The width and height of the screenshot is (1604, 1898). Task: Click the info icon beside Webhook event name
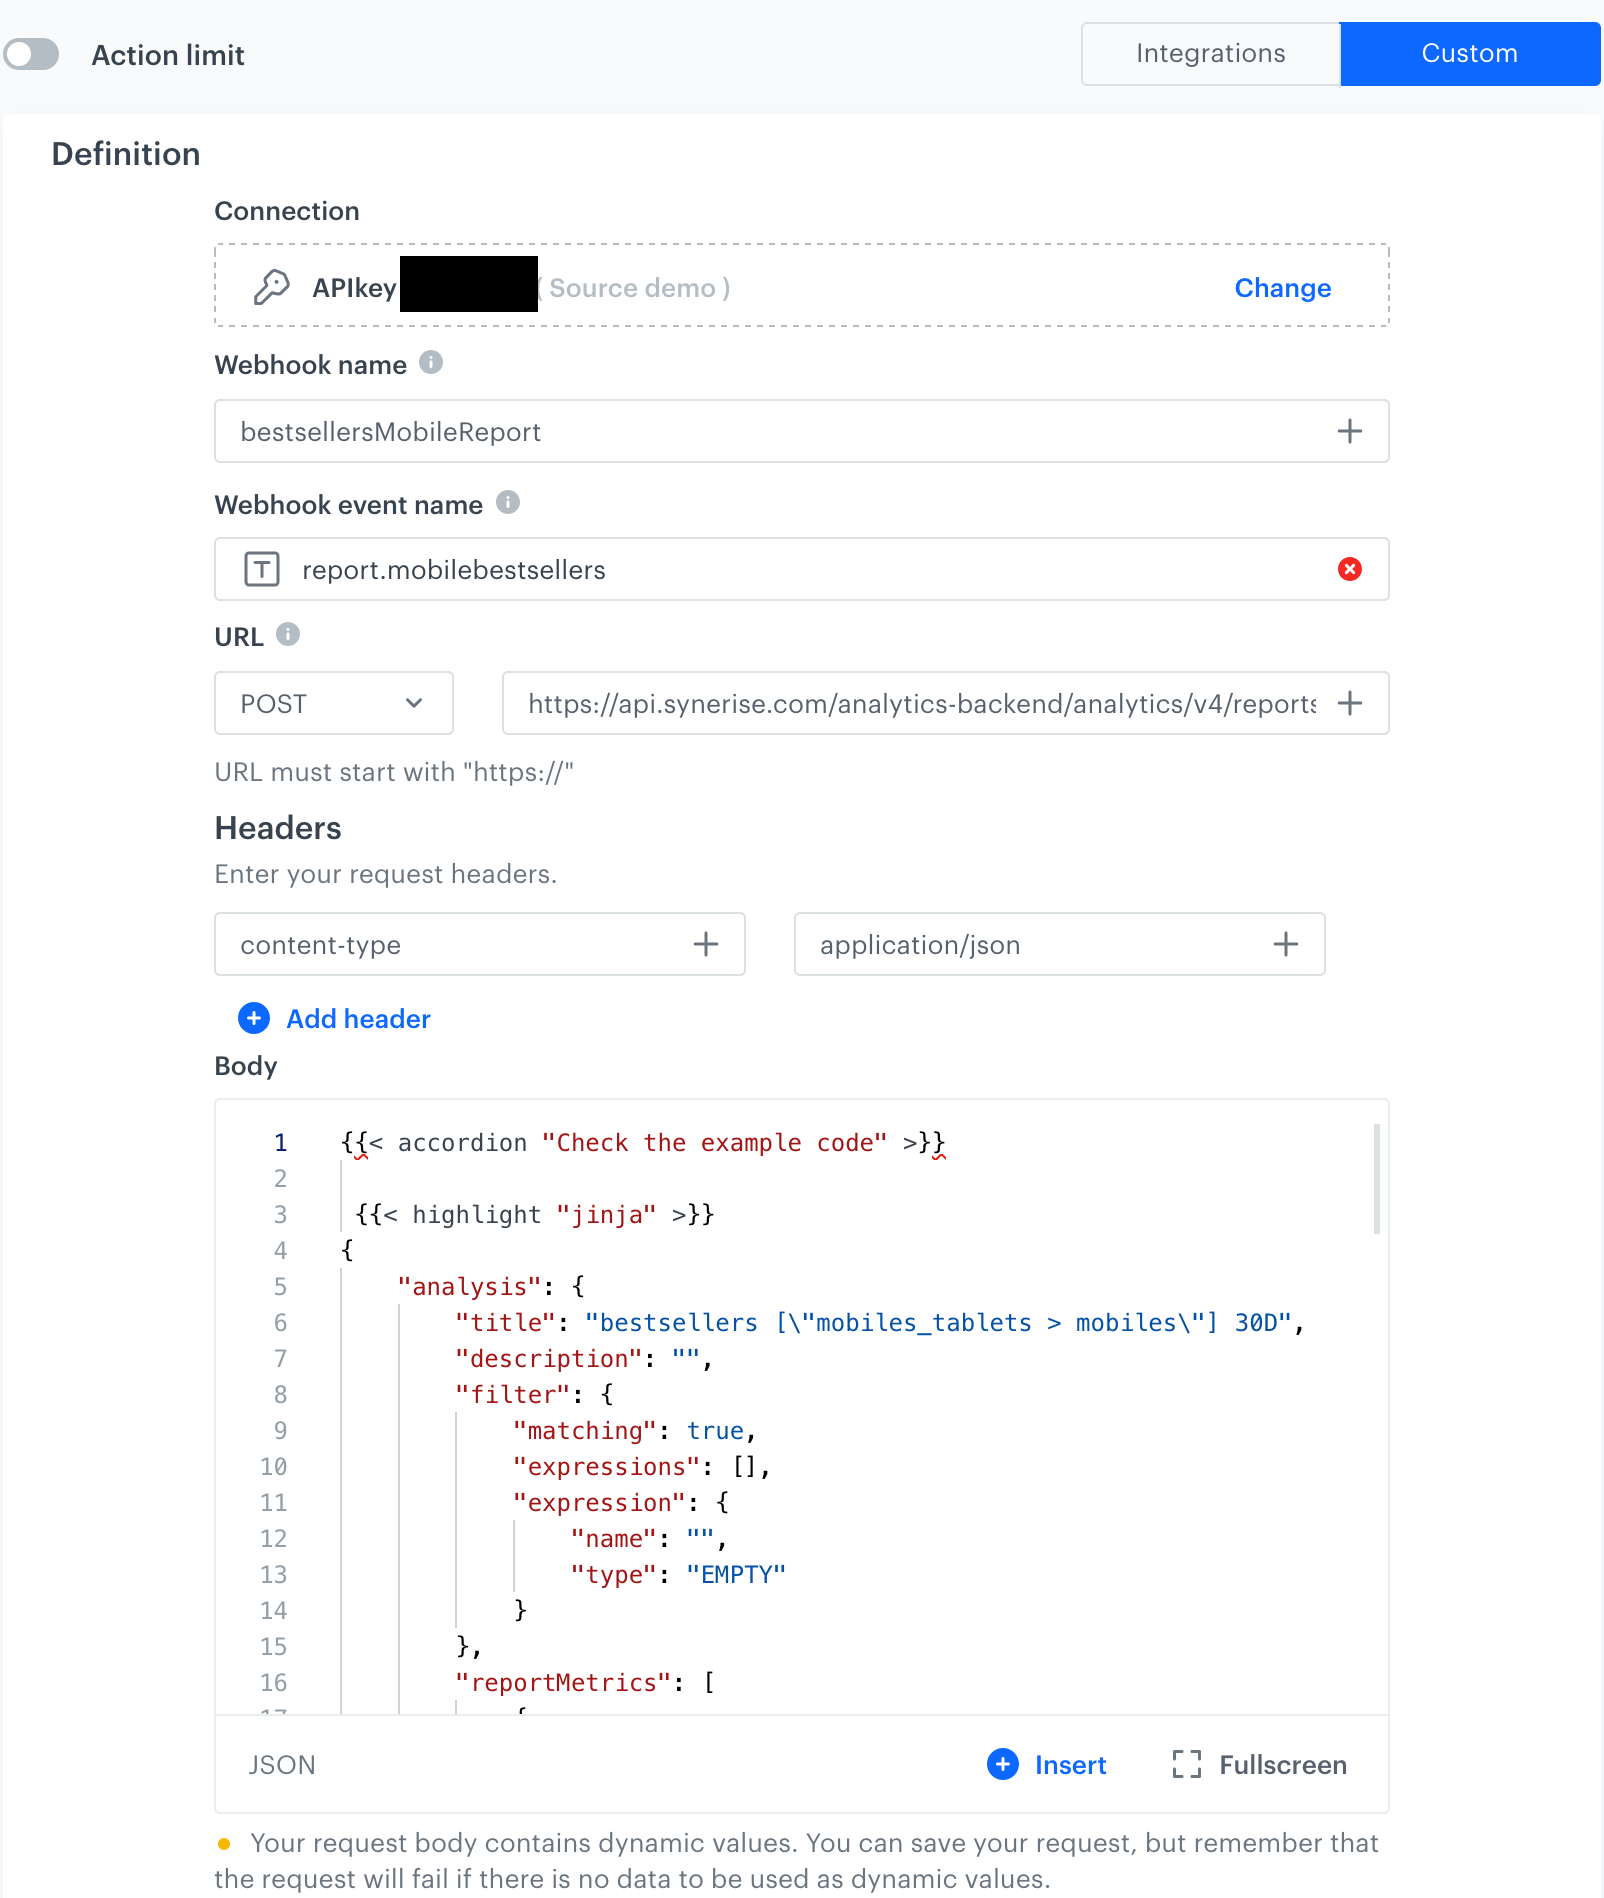(x=508, y=503)
